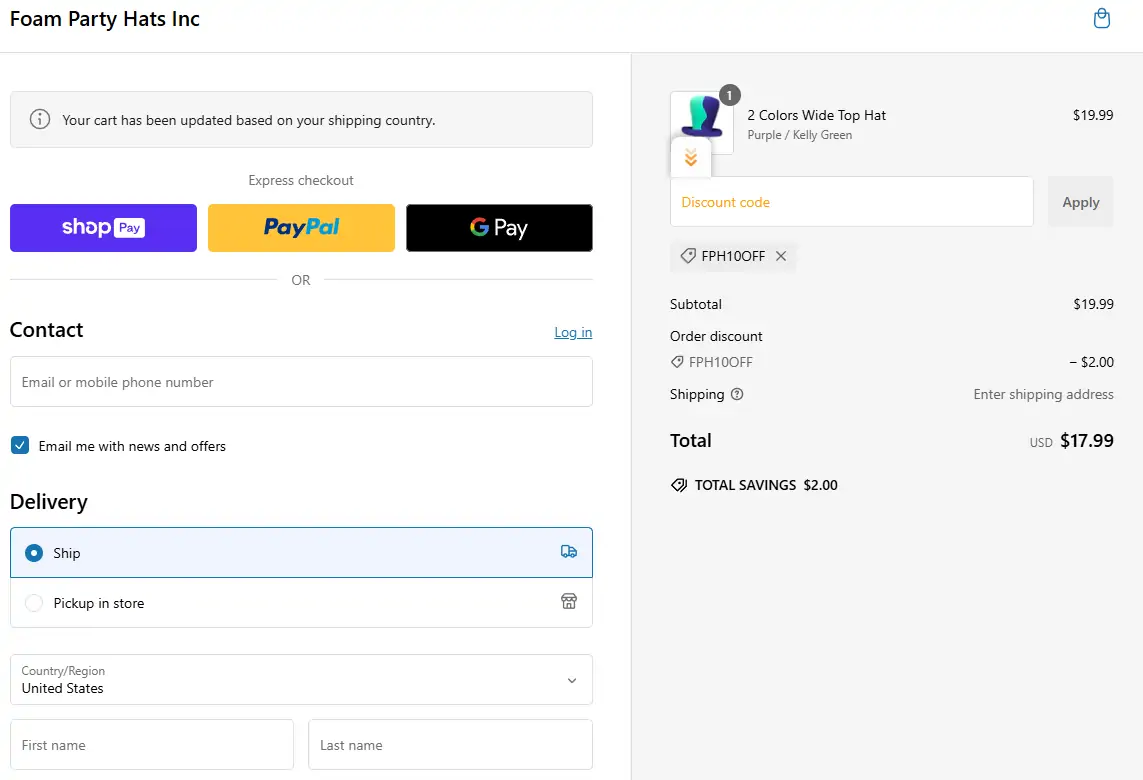
Task: Click the Total Savings tag icon
Action: [679, 485]
